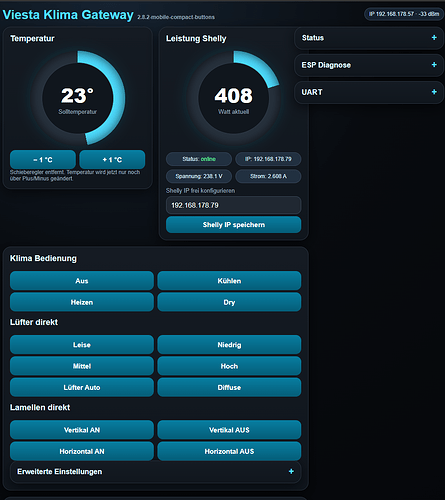Click the temperature ring gauge
445x500 pixels.
[x=78, y=98]
